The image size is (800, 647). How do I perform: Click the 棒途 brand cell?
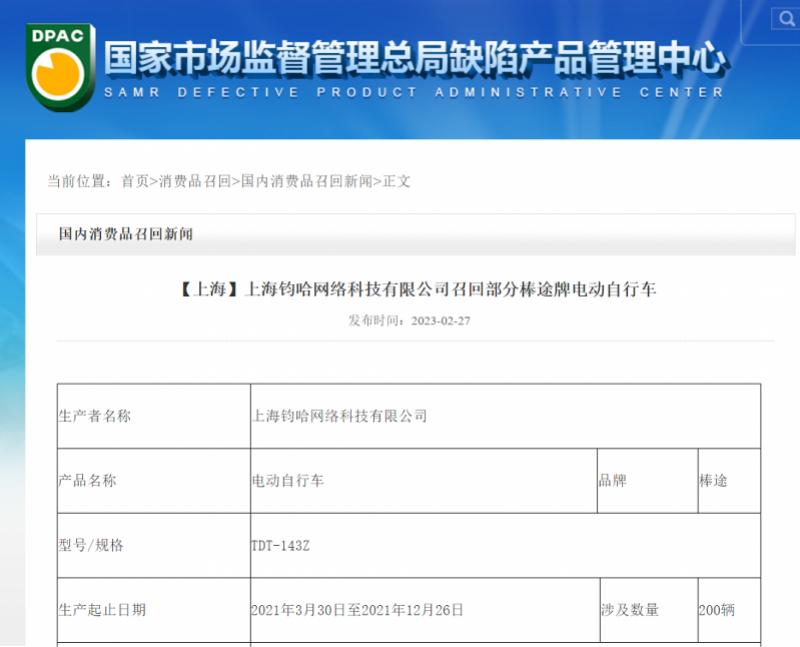coord(729,481)
